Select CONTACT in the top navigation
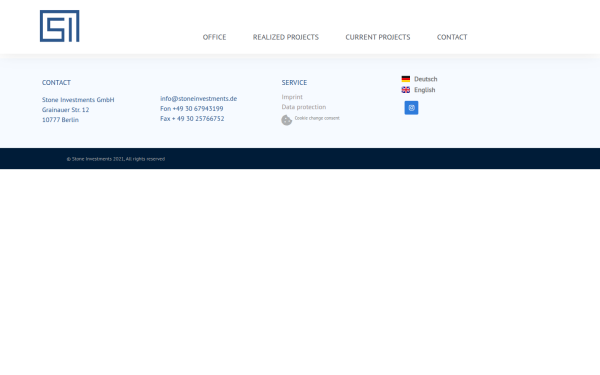Viewport: 600px width, 375px height. coord(452,37)
